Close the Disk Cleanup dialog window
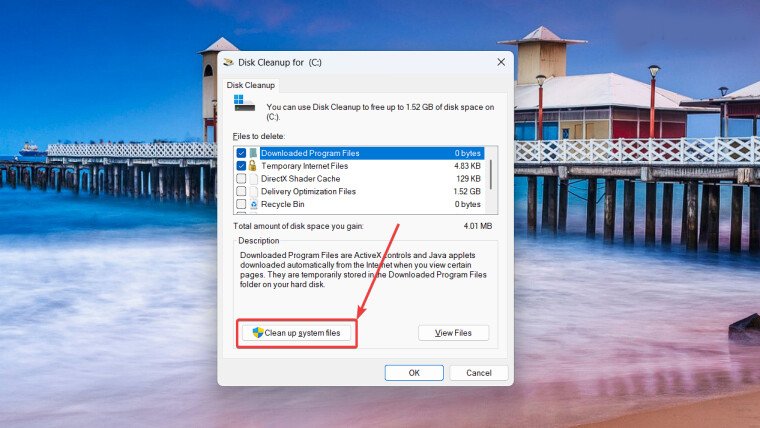 click(501, 62)
